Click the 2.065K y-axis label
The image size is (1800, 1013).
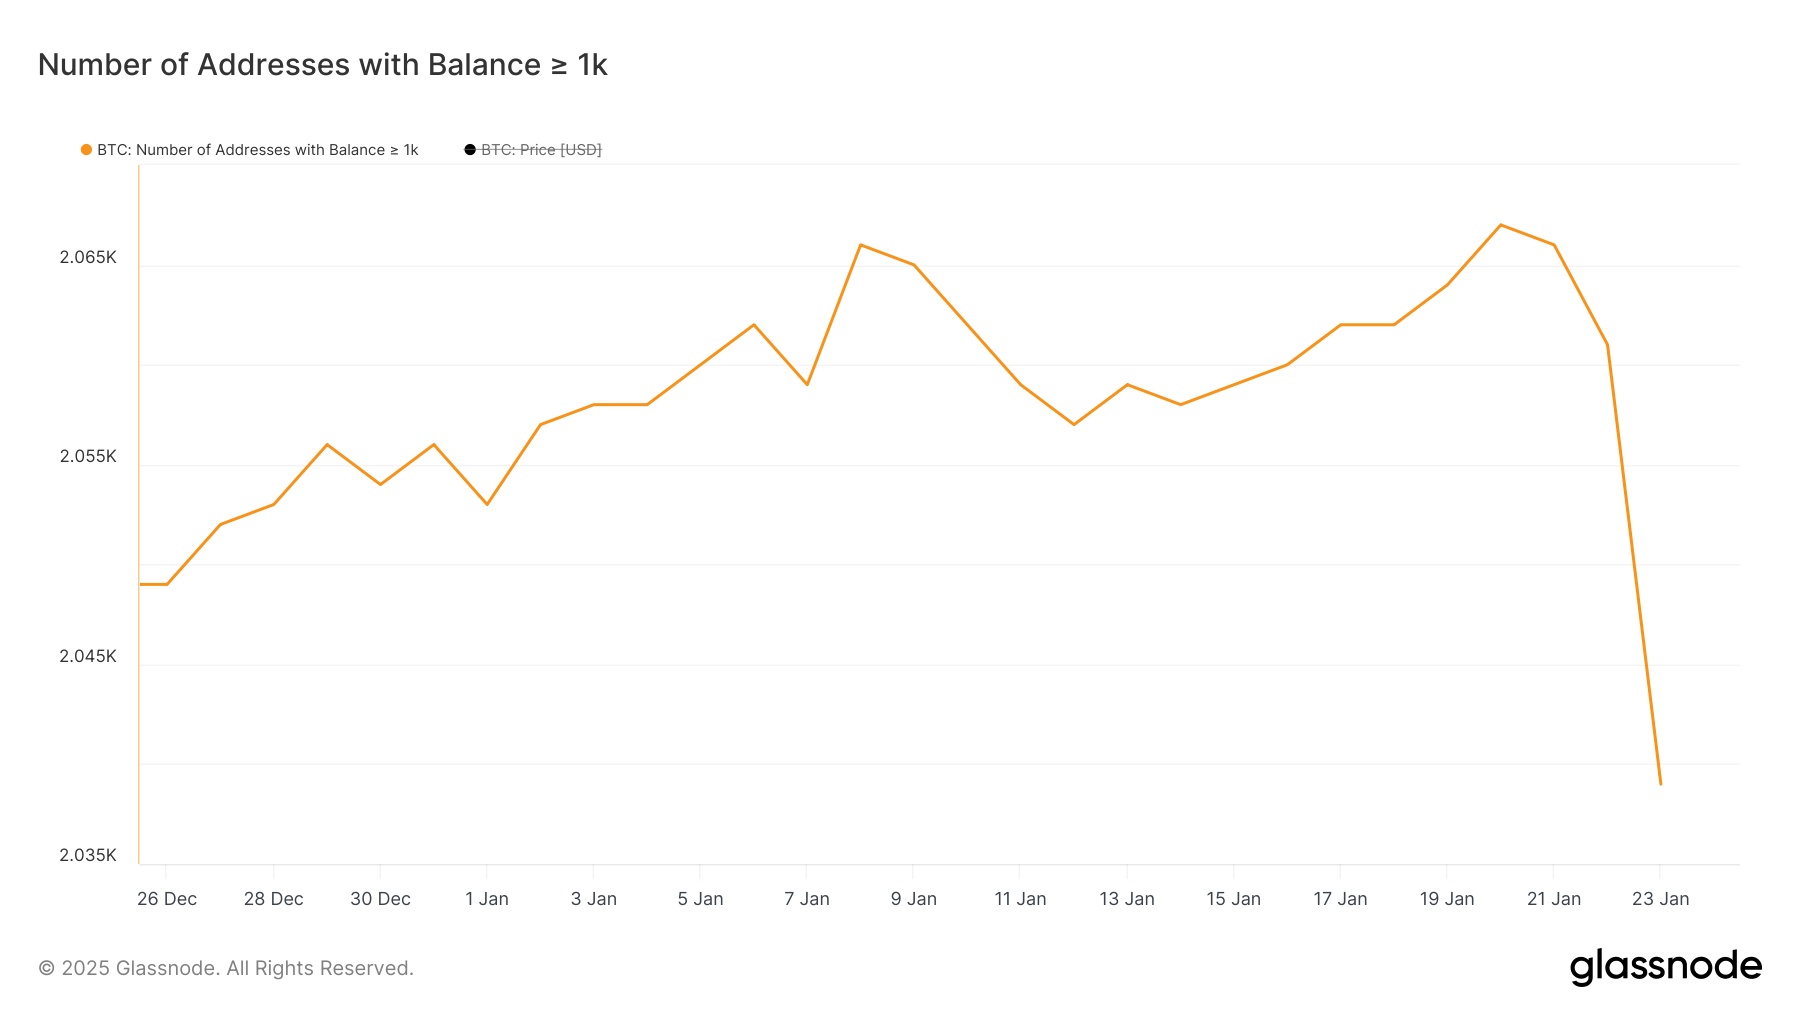[x=88, y=258]
